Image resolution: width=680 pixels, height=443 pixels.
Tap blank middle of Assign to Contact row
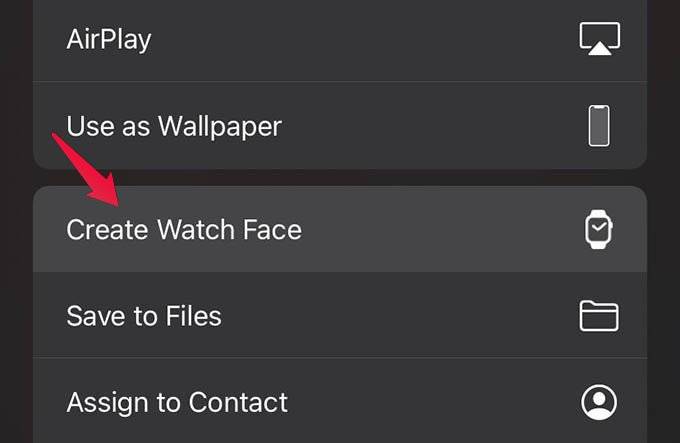click(x=430, y=403)
